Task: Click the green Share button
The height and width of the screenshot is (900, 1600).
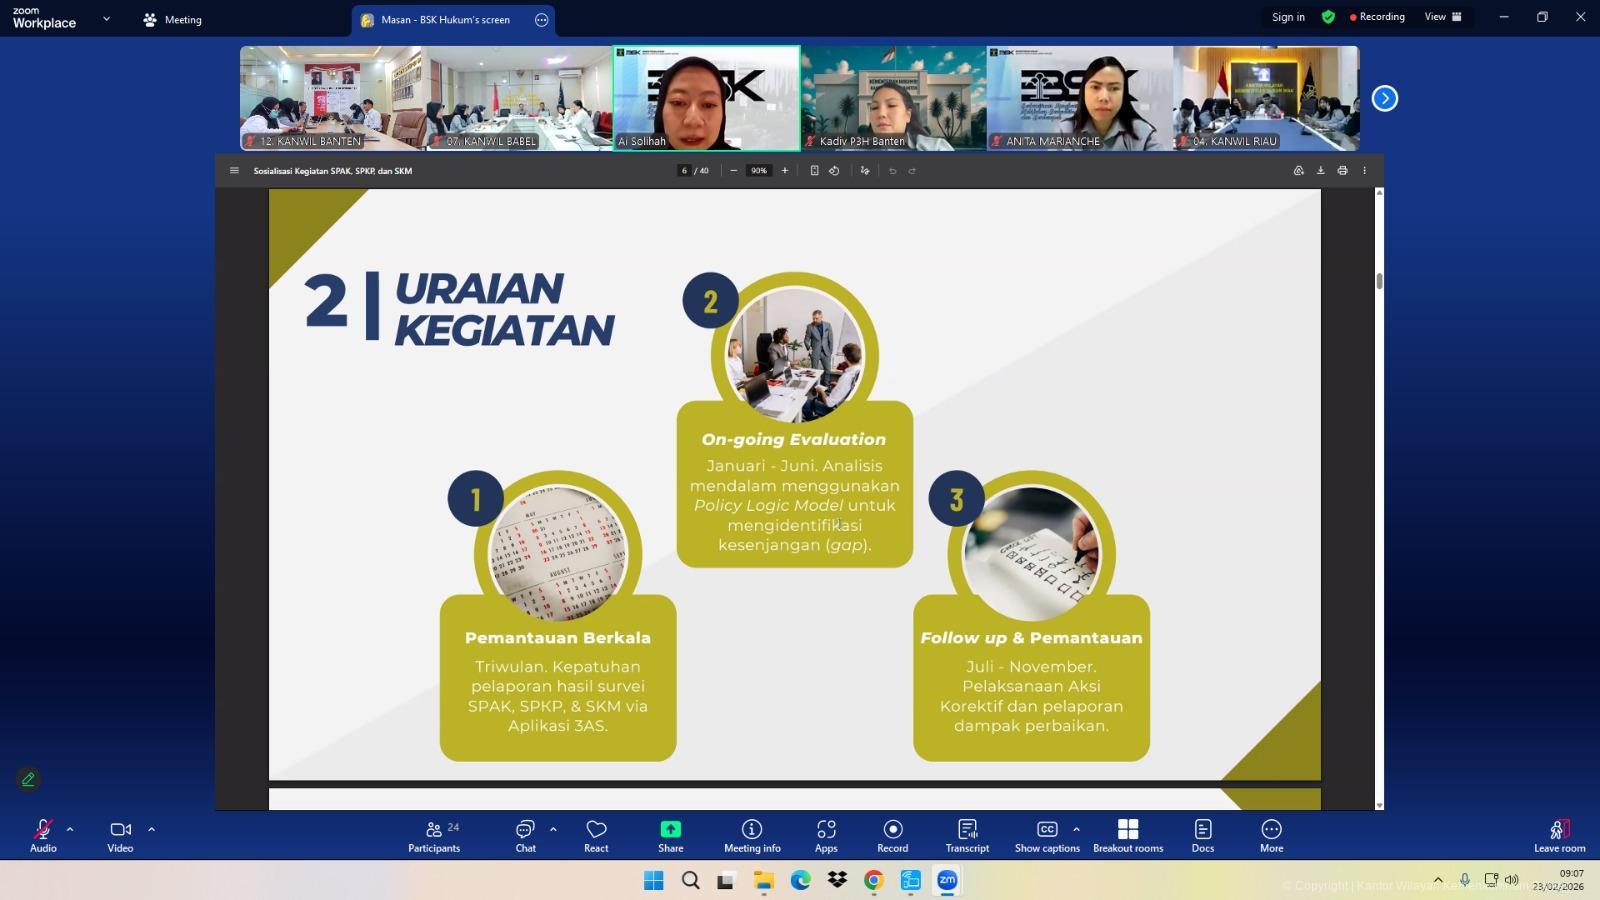Action: click(670, 835)
